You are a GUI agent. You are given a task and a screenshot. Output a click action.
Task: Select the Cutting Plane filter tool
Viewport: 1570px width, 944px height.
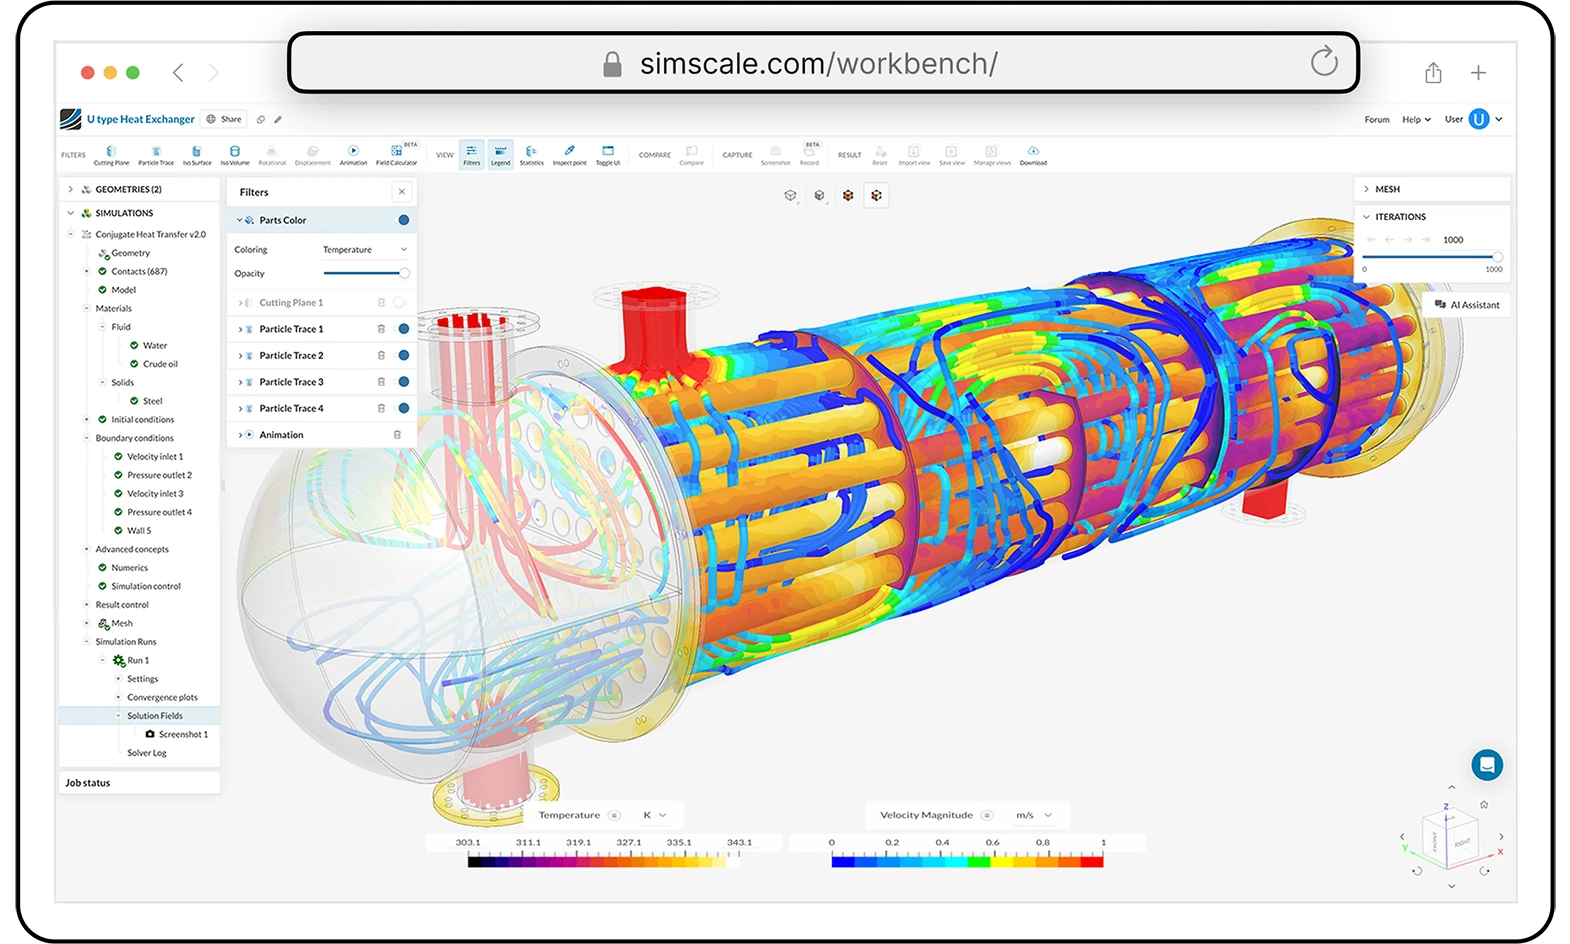[111, 154]
